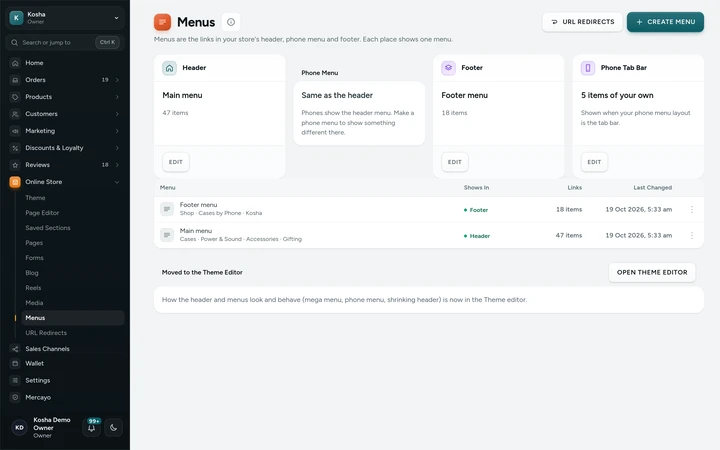Viewport: 720px width, 450px height.
Task: Open the Forms submenu item
Action: [x=73, y=258]
